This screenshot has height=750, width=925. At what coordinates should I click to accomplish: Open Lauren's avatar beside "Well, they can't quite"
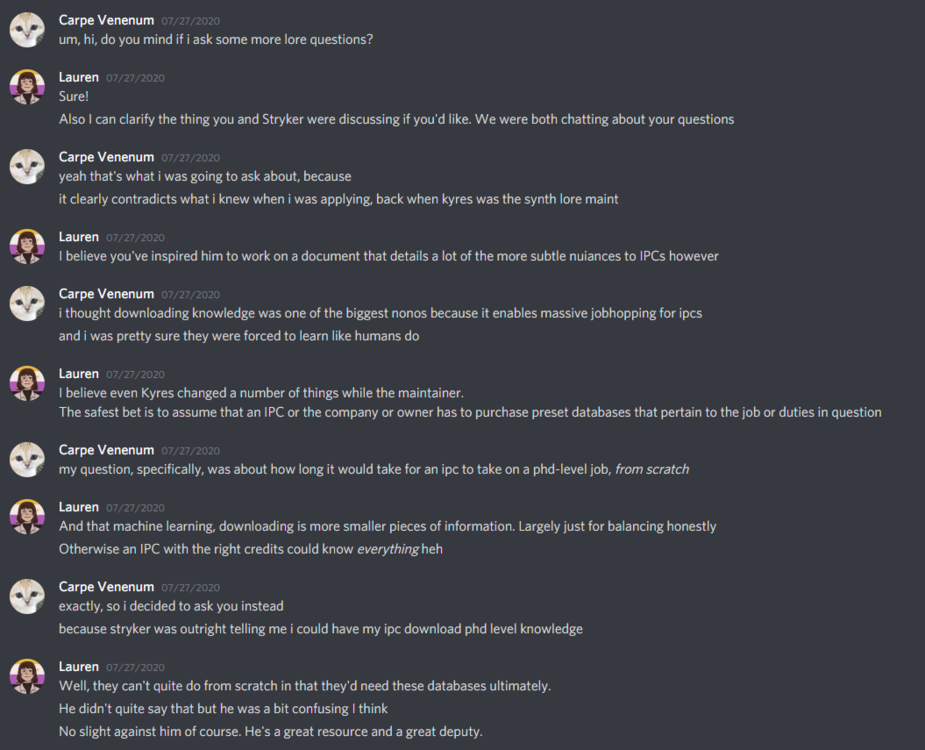(27, 676)
